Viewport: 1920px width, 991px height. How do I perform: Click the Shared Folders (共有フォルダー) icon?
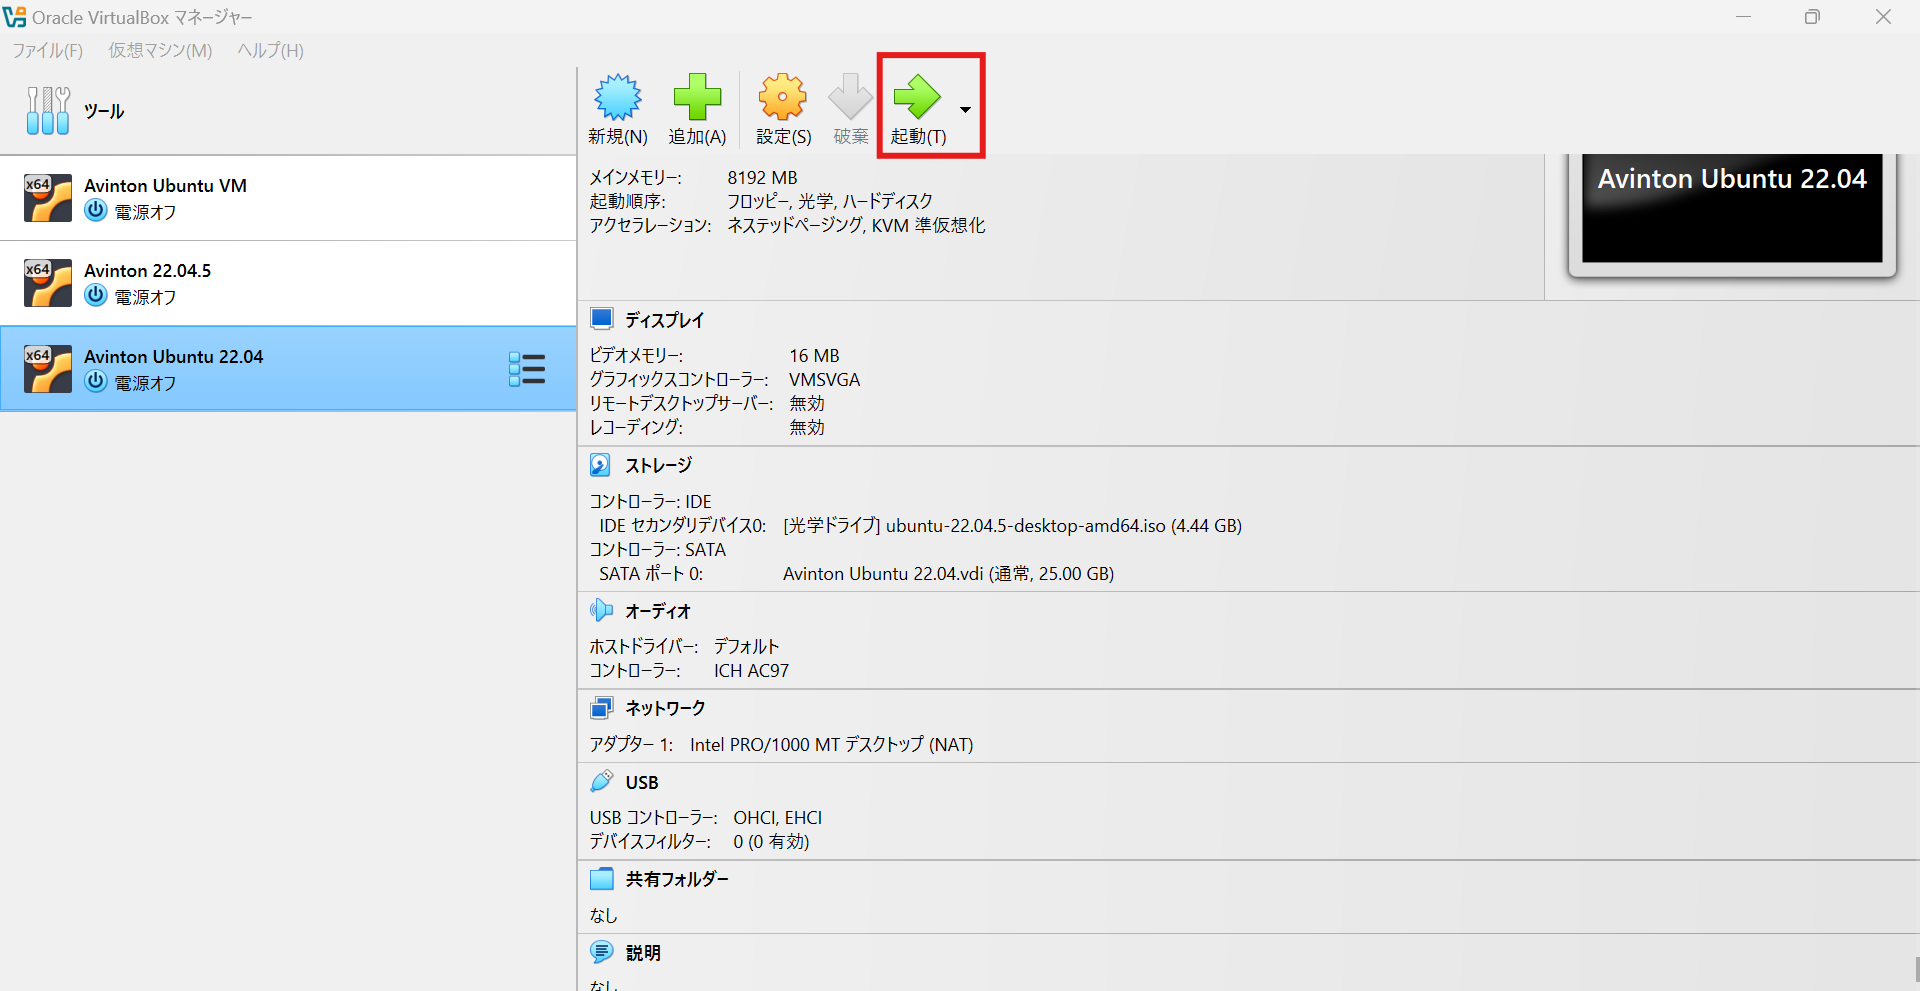point(601,879)
